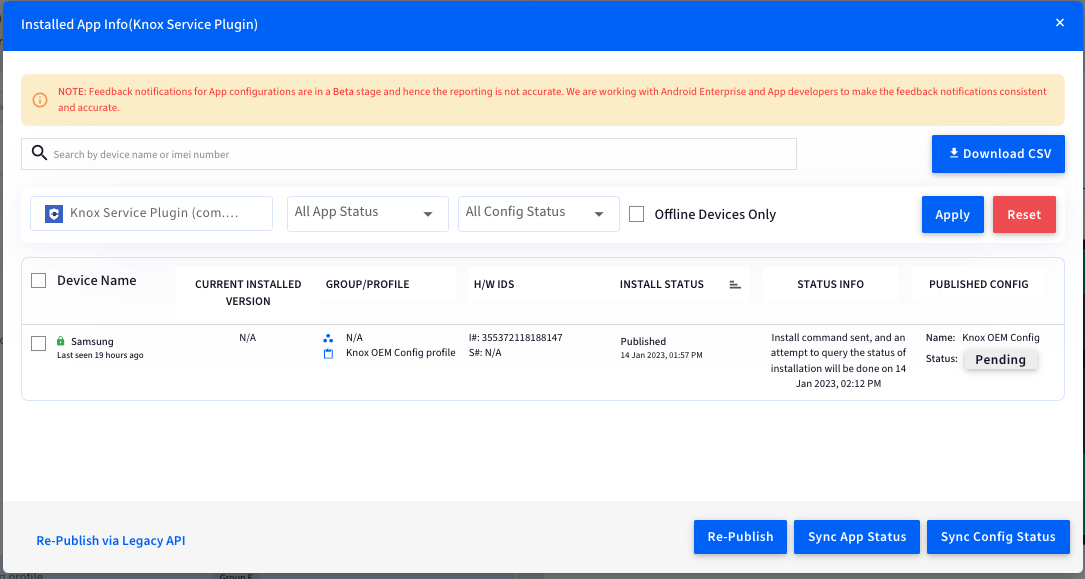Click the Sync Config Status button
1085x579 pixels.
coord(997,537)
